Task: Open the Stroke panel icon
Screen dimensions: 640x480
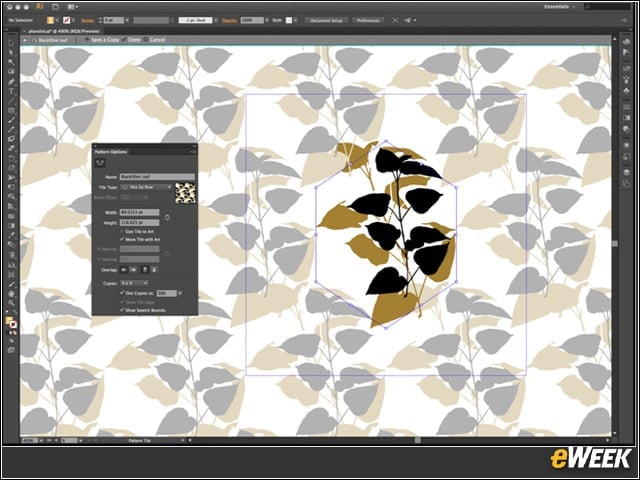Action: (627, 107)
